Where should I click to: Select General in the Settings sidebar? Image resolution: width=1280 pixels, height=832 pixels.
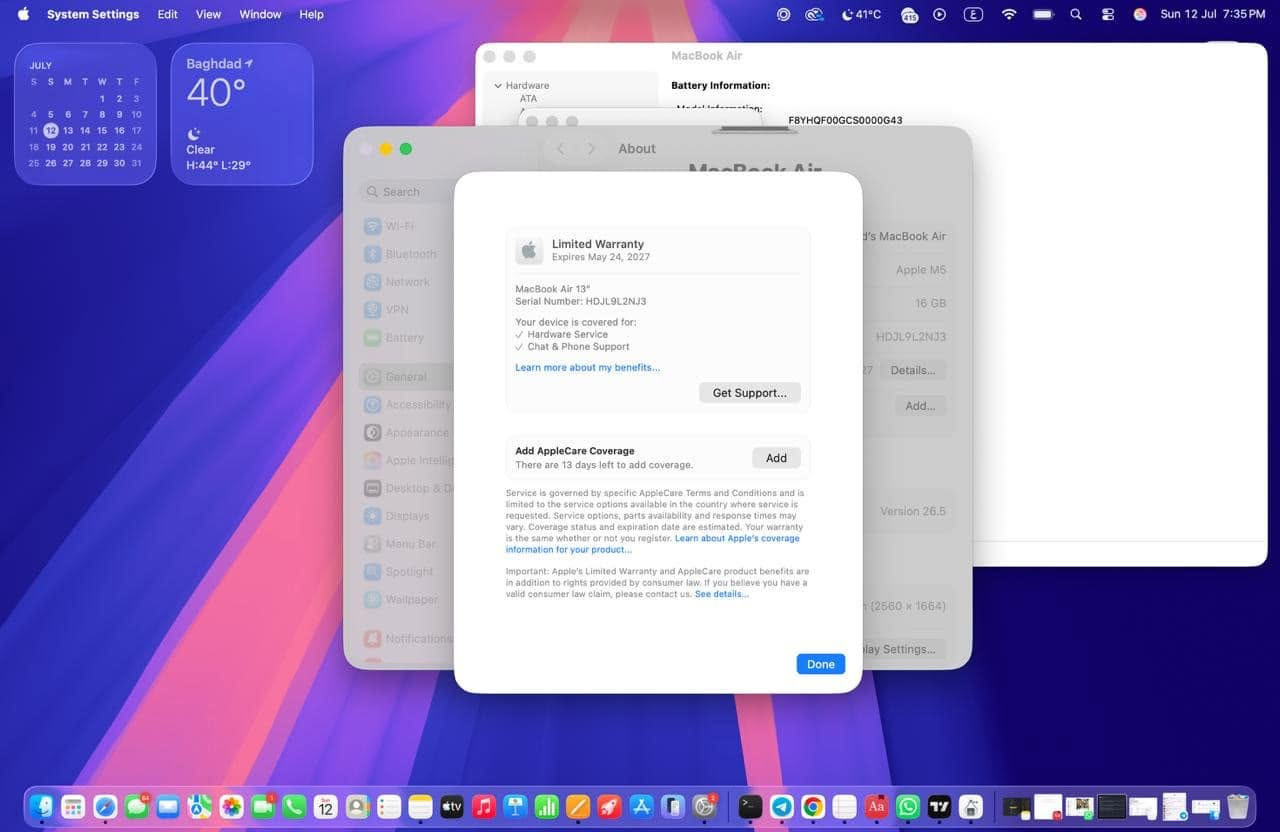406,377
